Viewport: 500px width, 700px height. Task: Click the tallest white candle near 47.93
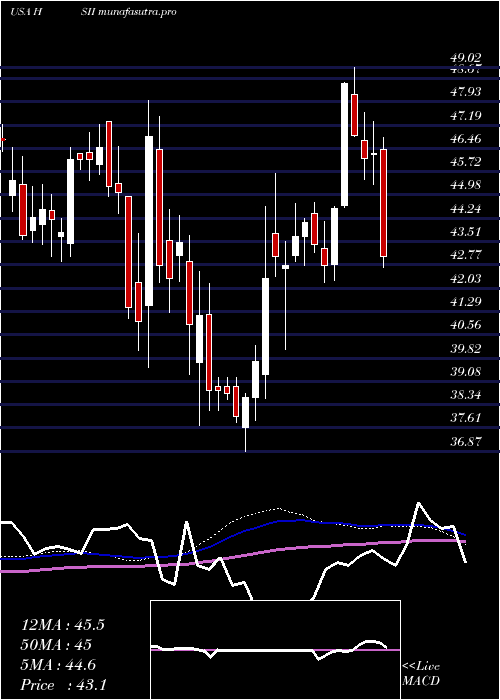pyautogui.click(x=344, y=145)
